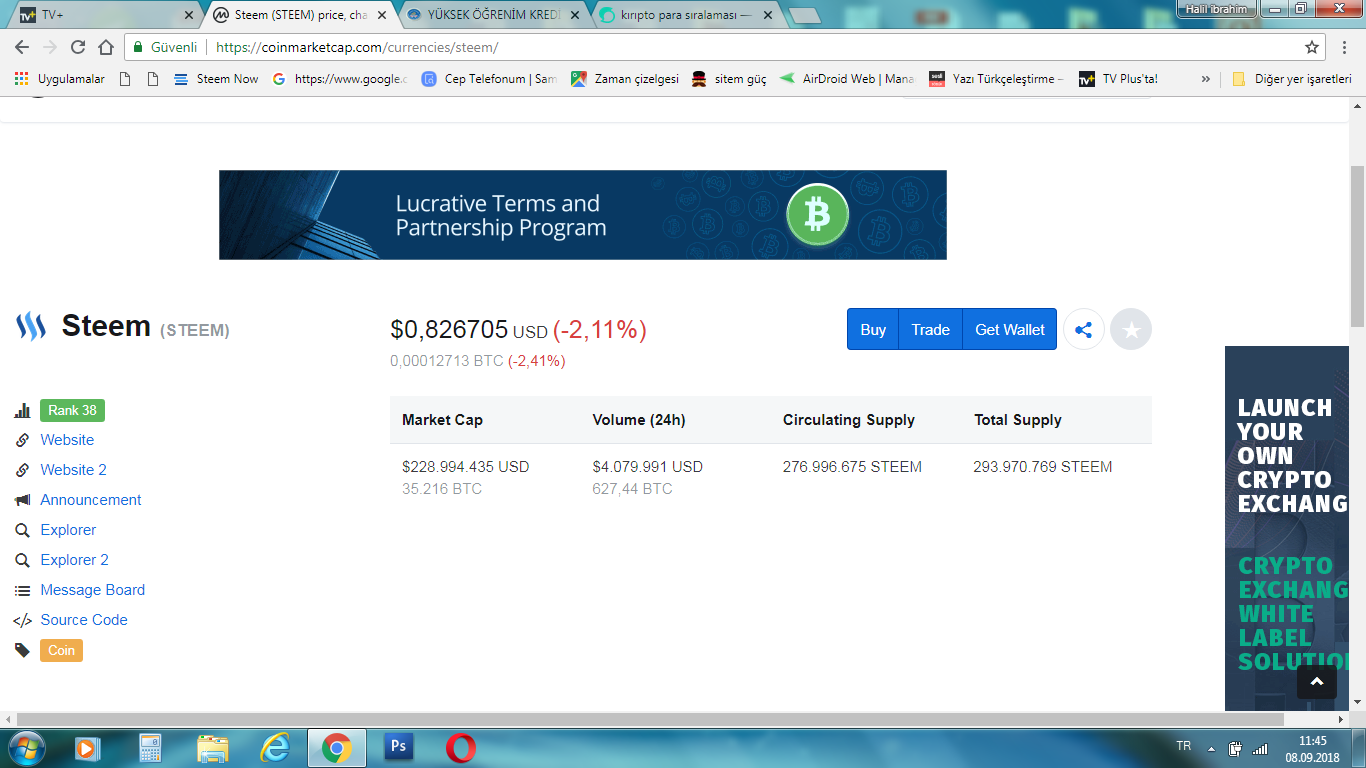This screenshot has width=1366, height=768.
Task: Click the Lucrative Terms banner ad
Action: (x=583, y=215)
